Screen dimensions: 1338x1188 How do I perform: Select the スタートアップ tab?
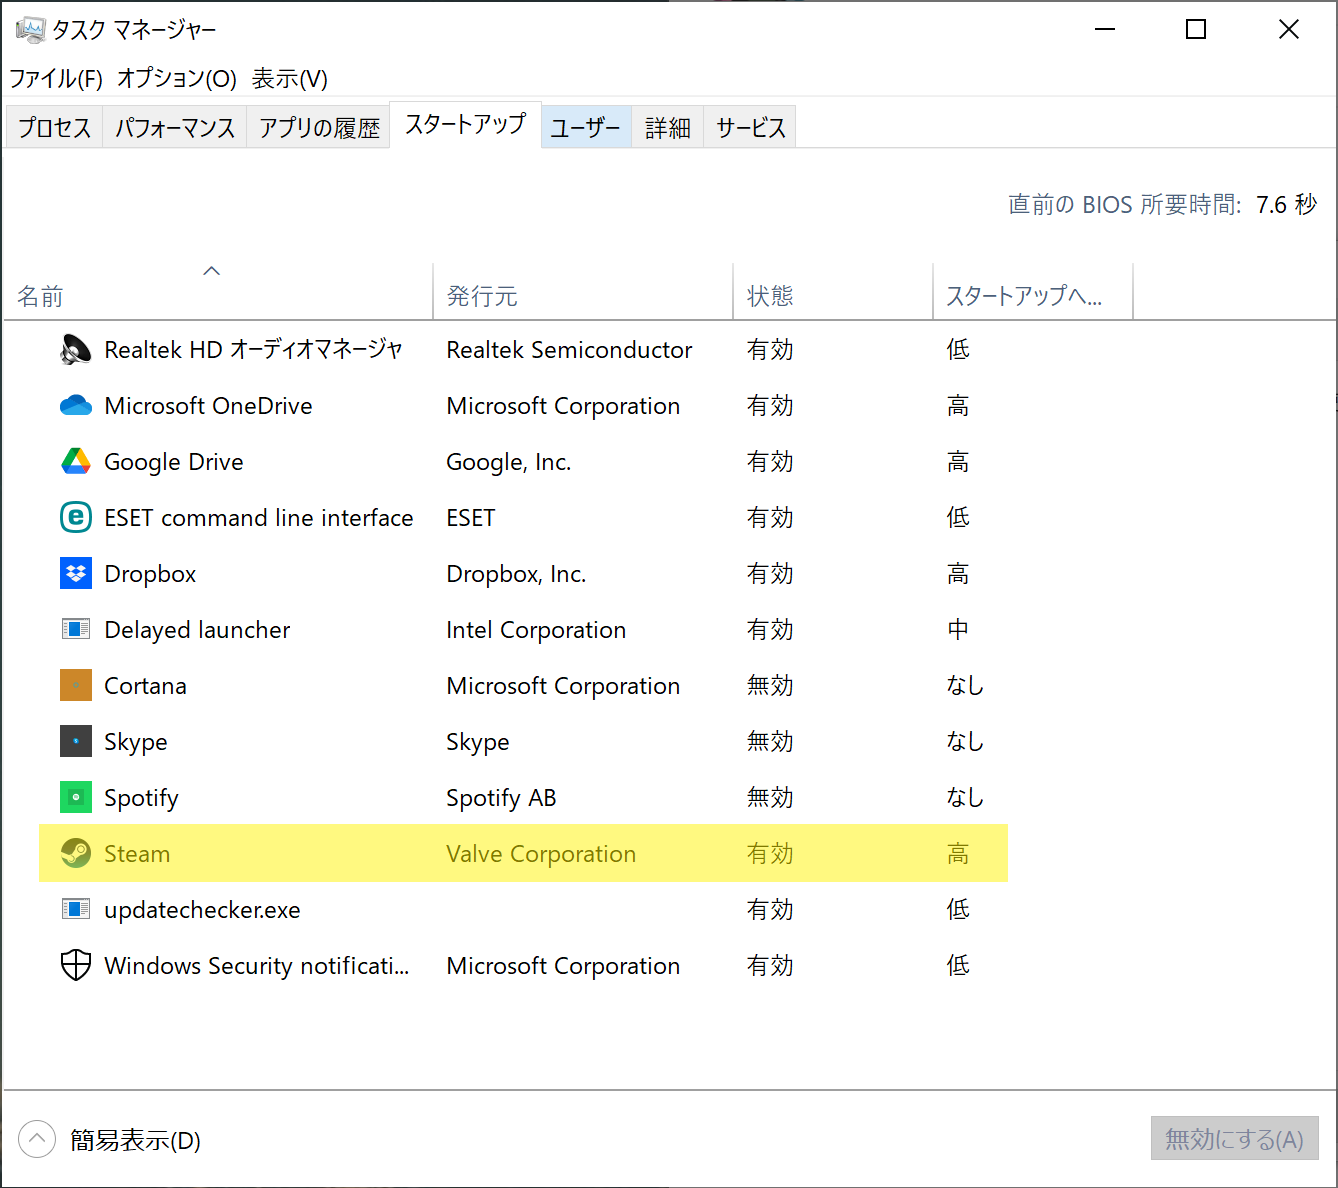(466, 125)
